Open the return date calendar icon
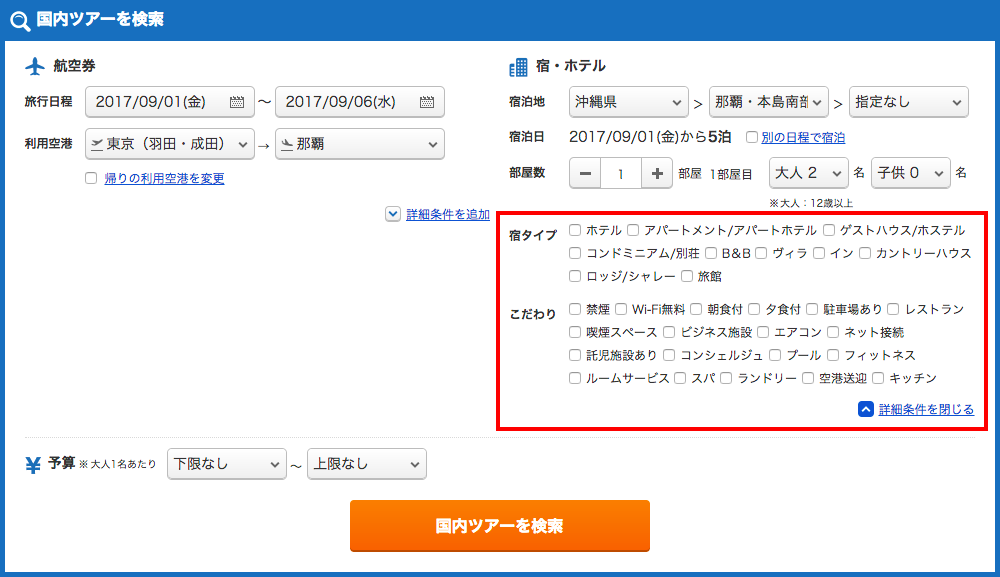Screen dimensions: 1000x577 (x=427, y=102)
